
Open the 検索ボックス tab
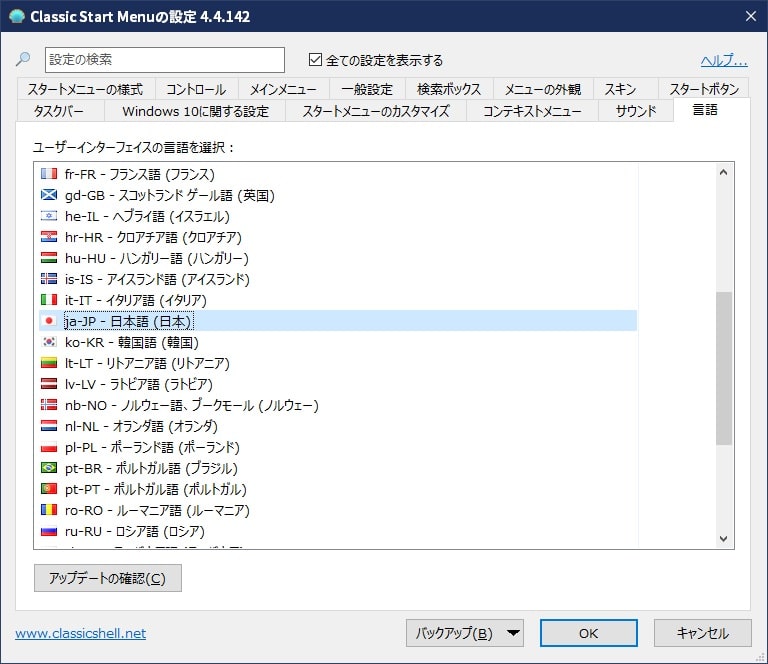pos(449,89)
